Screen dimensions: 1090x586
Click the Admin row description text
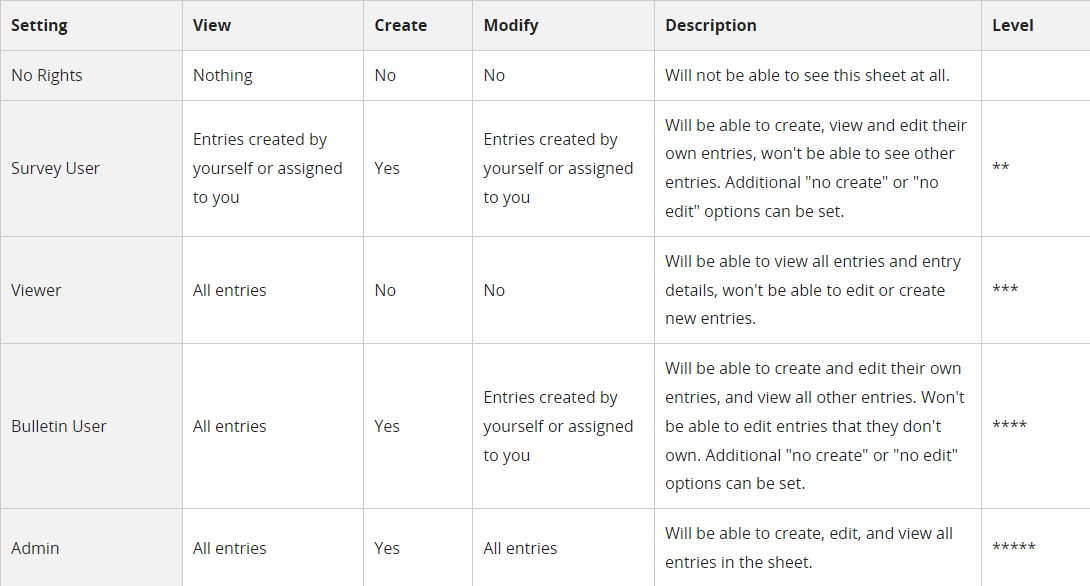(x=808, y=548)
